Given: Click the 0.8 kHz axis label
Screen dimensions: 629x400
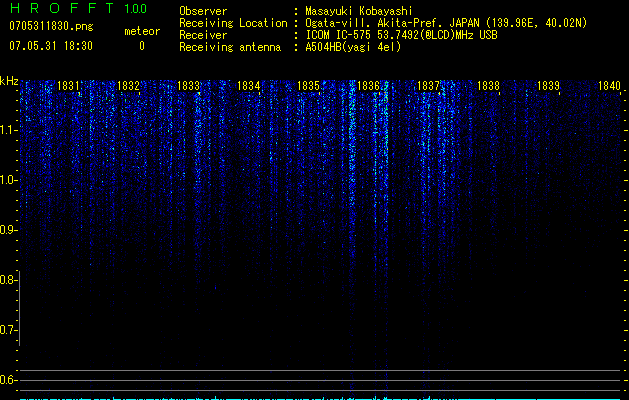Looking at the screenshot, I should coord(8,280).
